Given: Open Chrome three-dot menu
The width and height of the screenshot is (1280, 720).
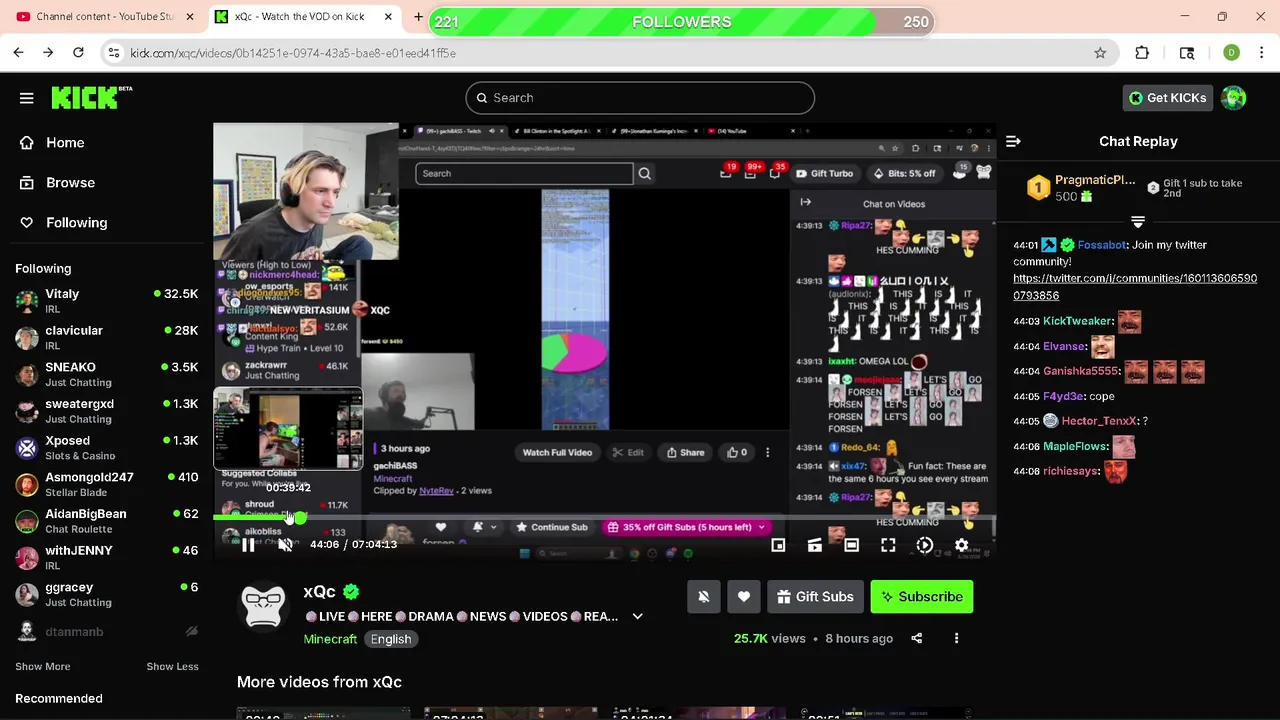Looking at the screenshot, I should (x=1262, y=53).
